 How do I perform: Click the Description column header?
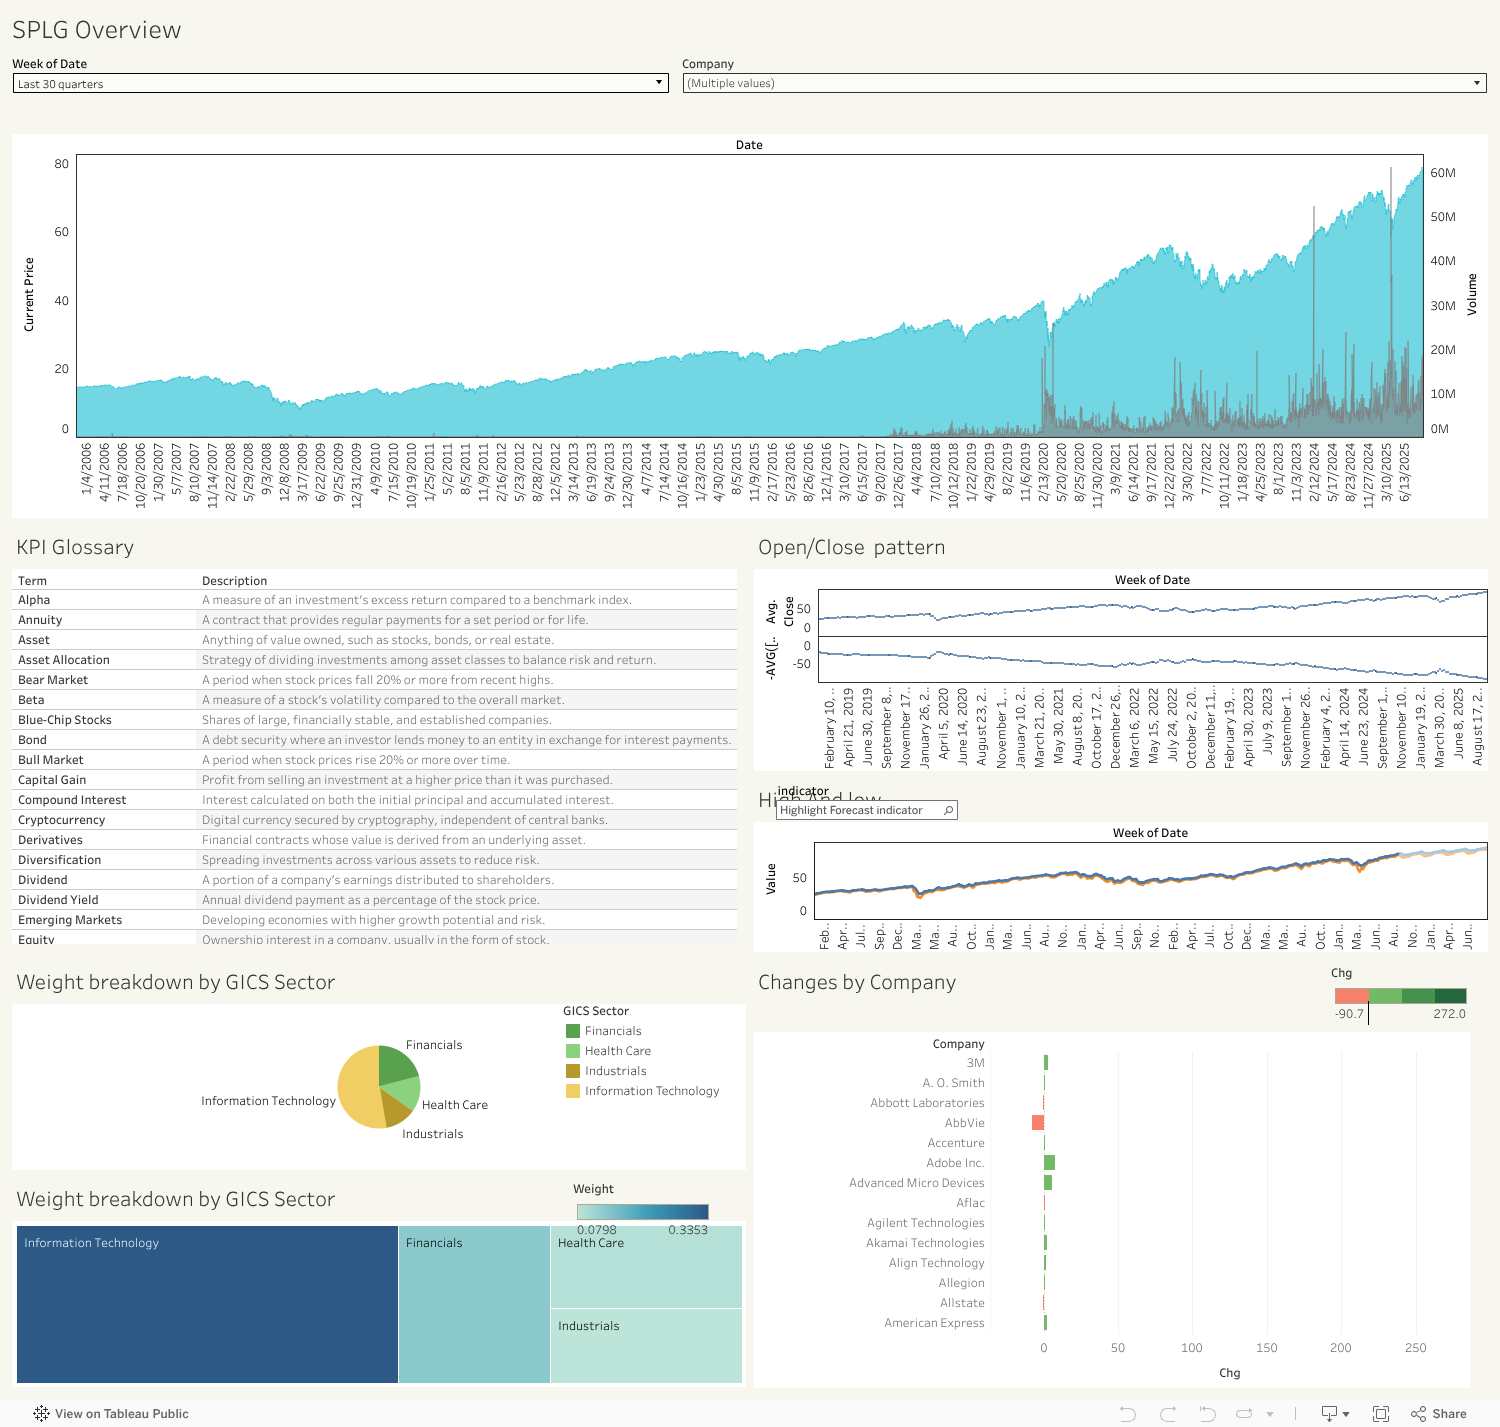pos(235,581)
